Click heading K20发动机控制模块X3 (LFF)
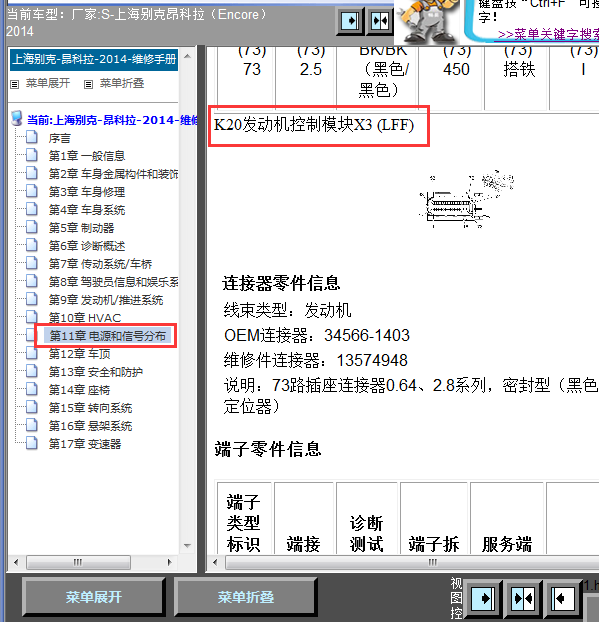 point(314,125)
